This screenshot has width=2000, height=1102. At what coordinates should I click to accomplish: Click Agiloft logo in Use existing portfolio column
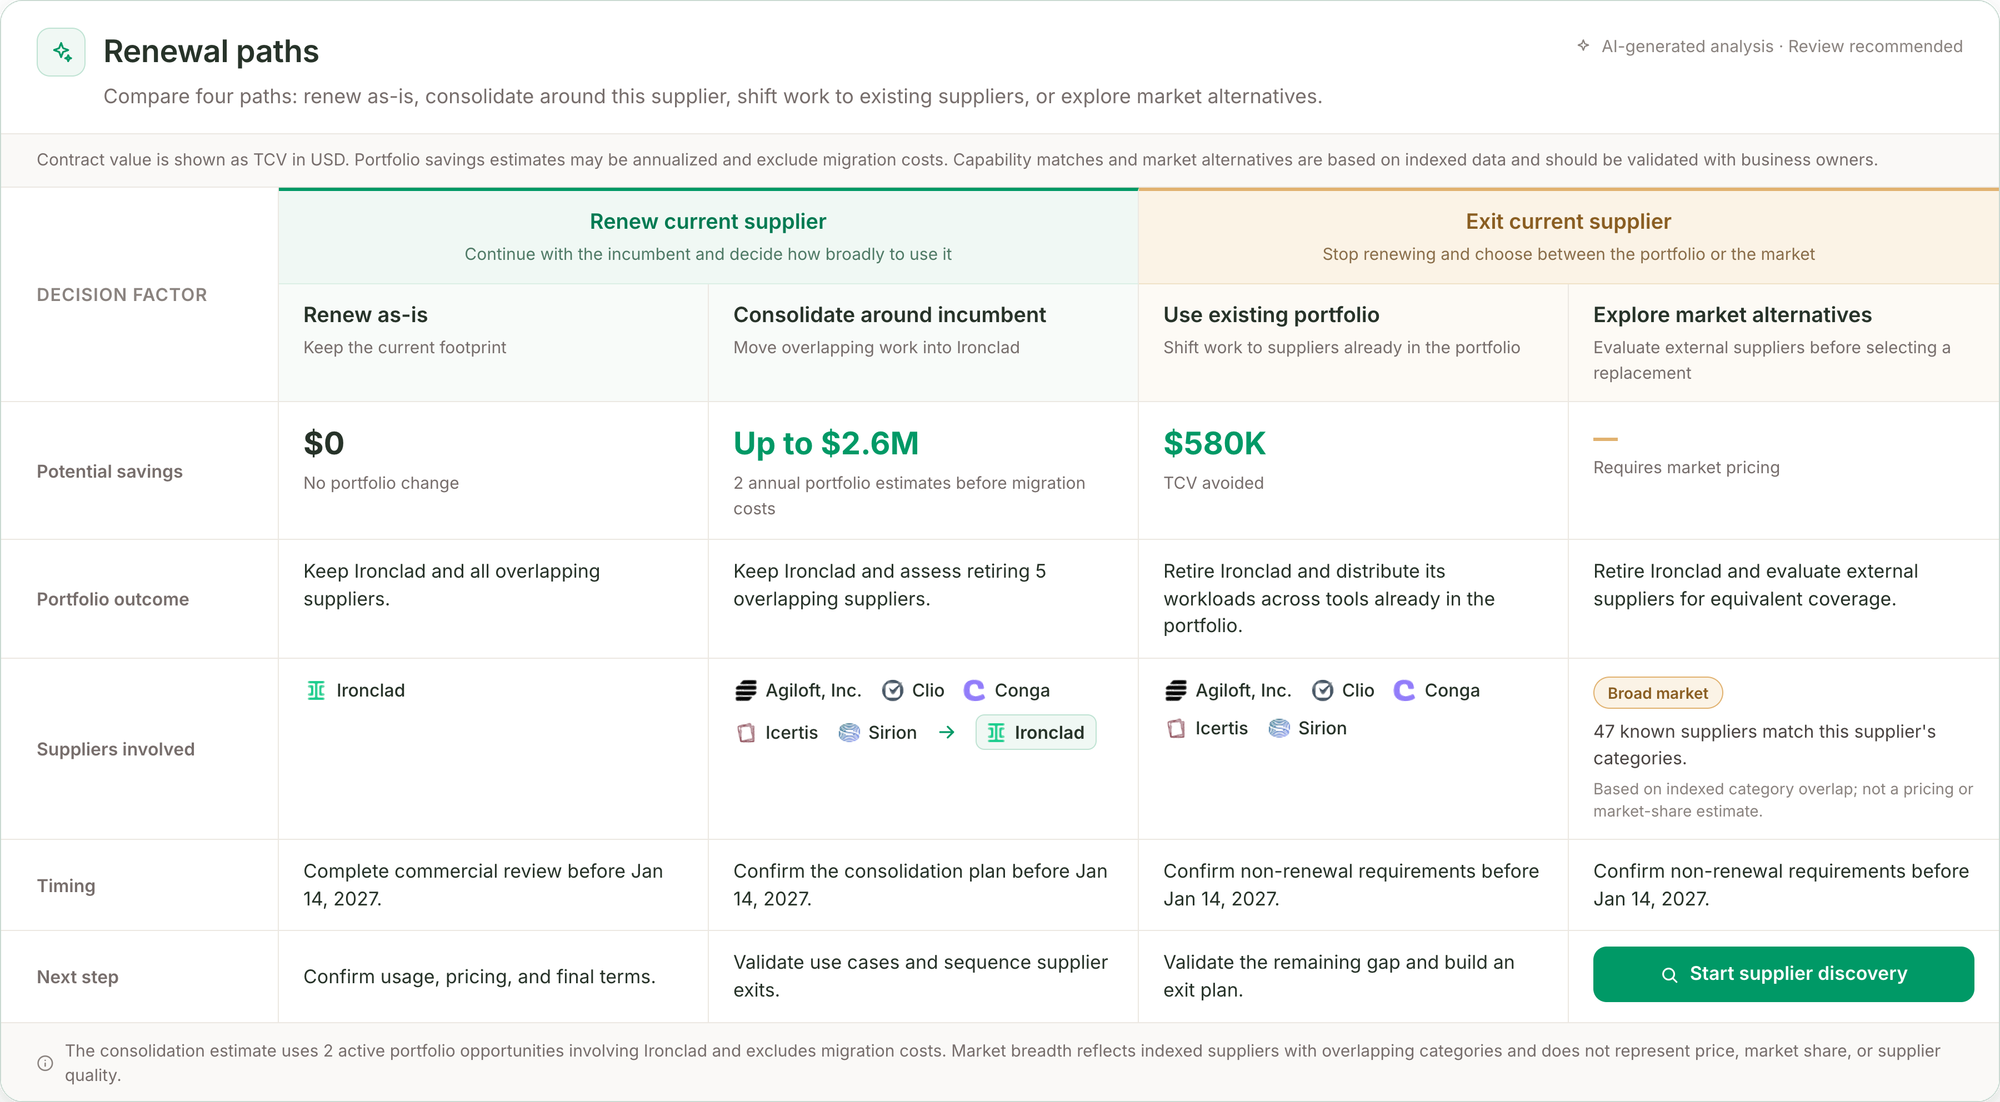coord(1176,690)
